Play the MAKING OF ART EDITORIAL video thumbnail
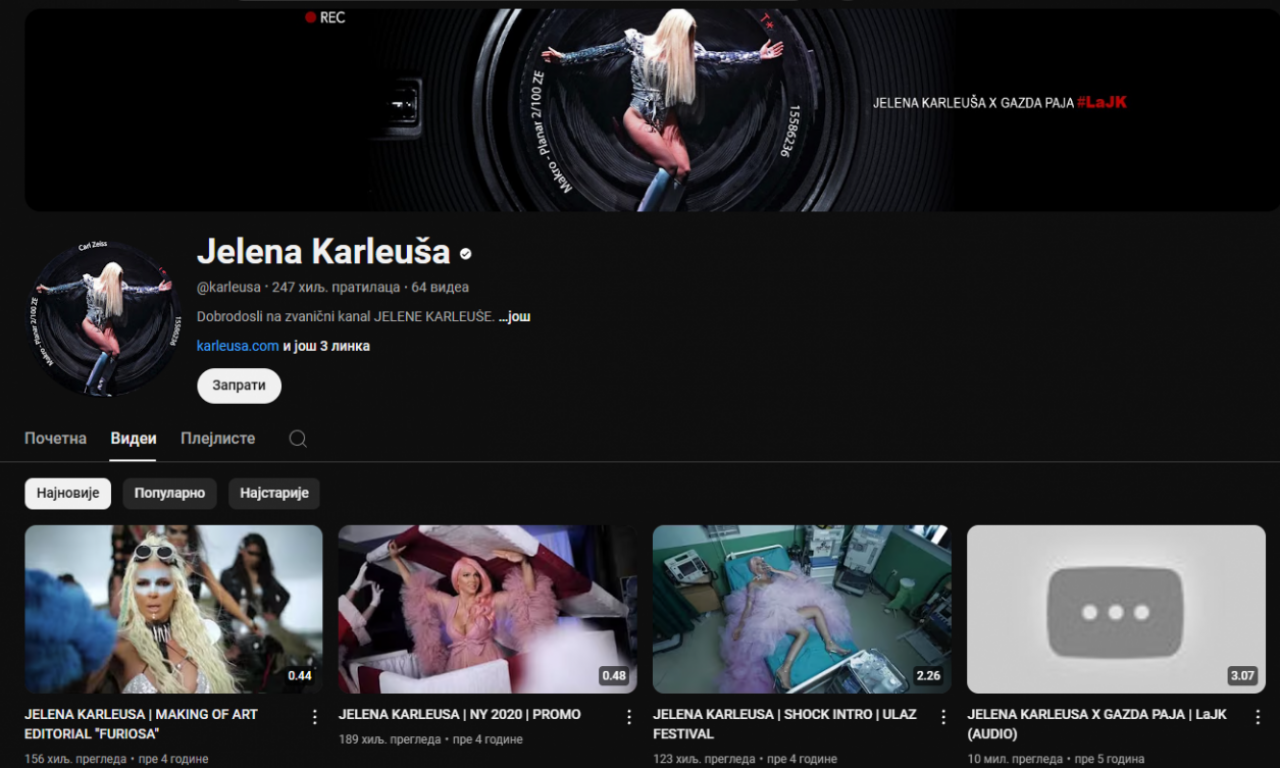The height and width of the screenshot is (768, 1280). click(174, 609)
